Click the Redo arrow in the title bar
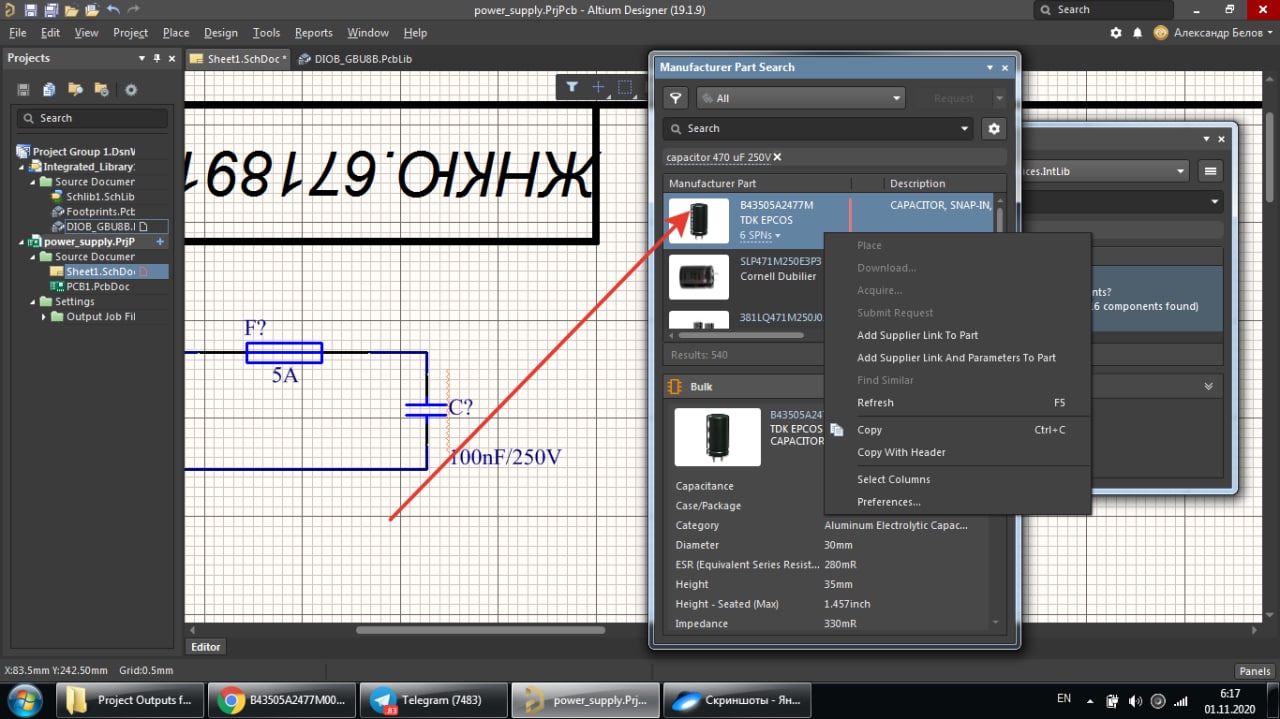Viewport: 1280px width, 719px height. coord(135,10)
